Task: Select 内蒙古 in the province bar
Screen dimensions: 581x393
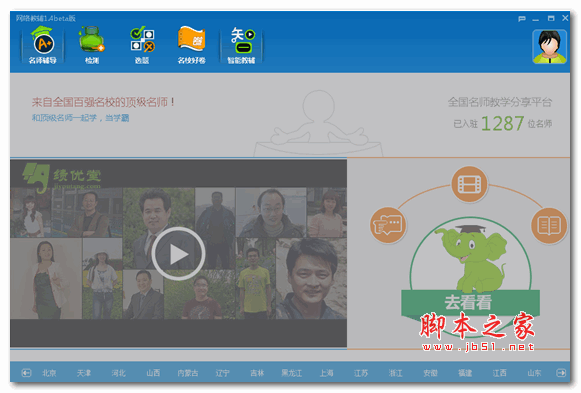Action: [x=188, y=373]
